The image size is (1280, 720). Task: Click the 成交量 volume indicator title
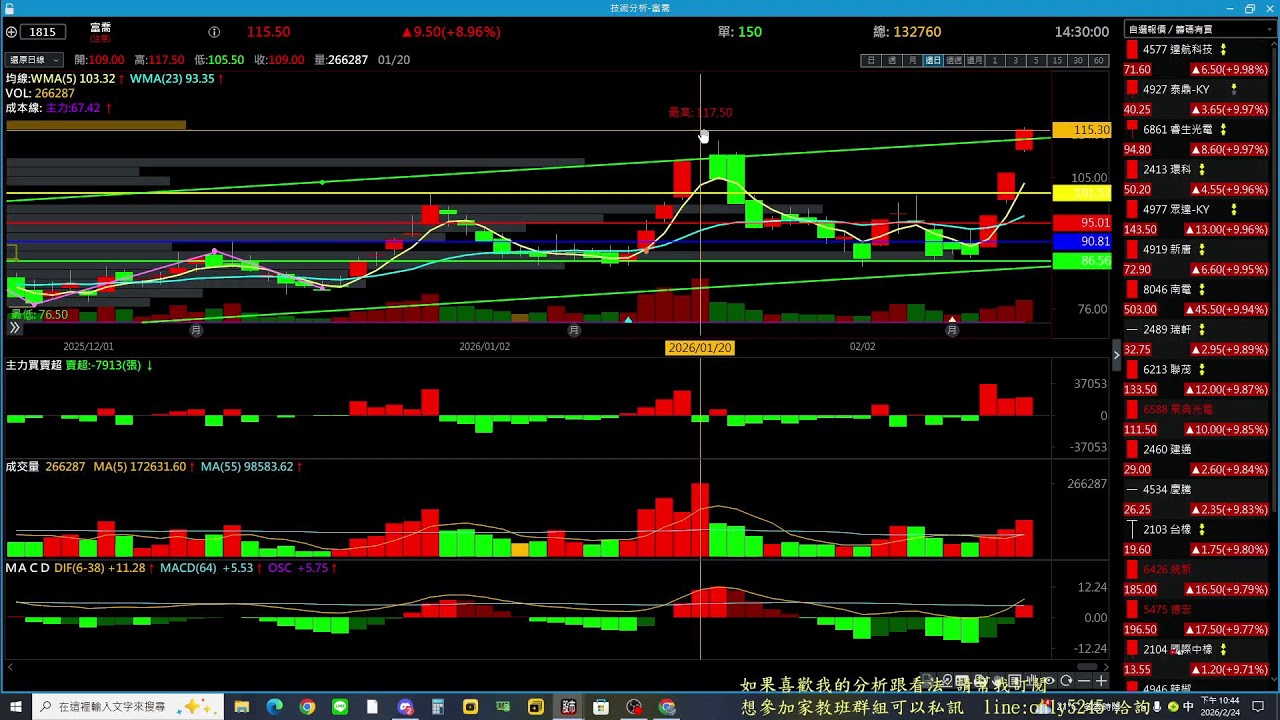pyautogui.click(x=22, y=466)
